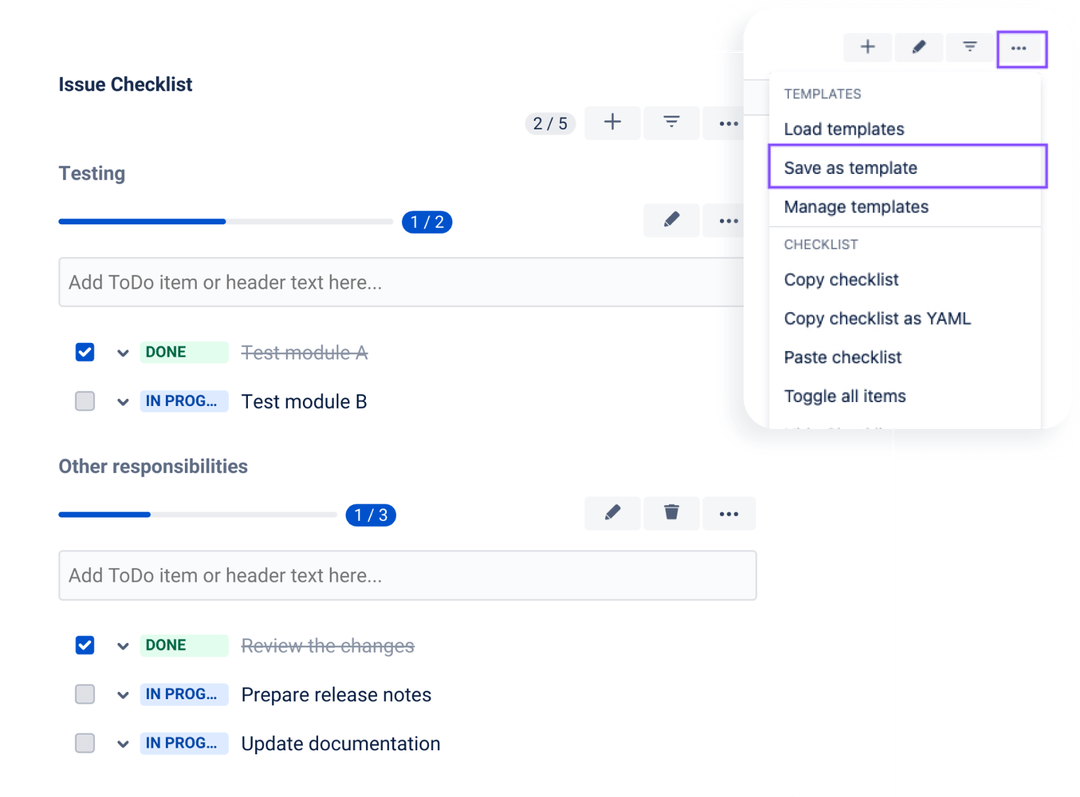Click the edit pencil for the Testing section
Screen dimensions: 1080x797
(671, 220)
